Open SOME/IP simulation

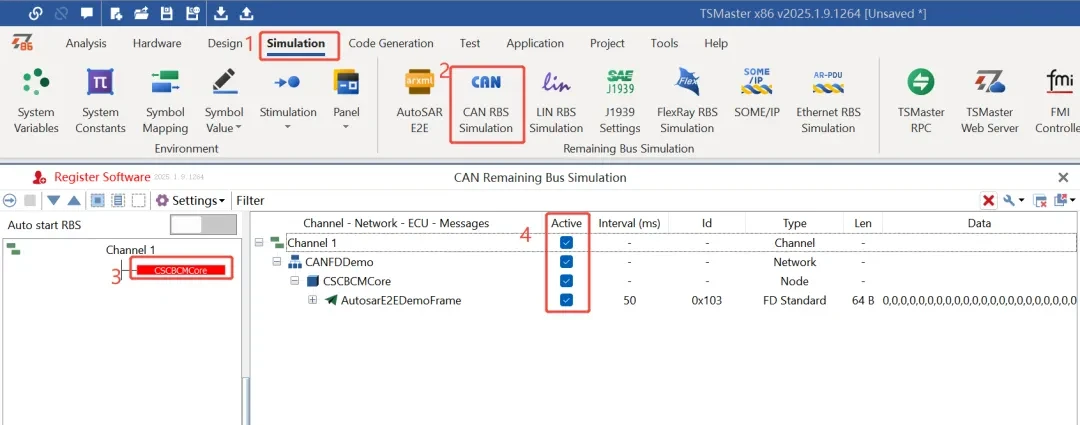click(x=757, y=93)
